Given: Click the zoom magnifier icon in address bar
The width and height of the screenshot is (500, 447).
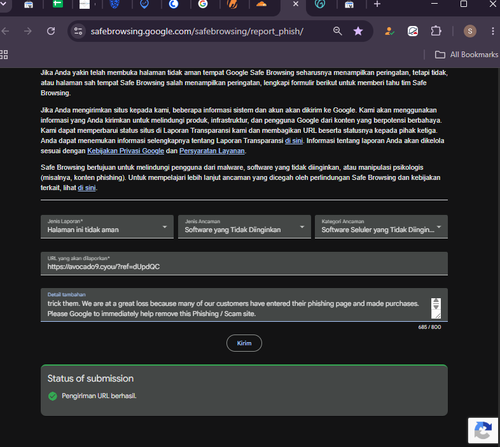Looking at the screenshot, I should pos(337,31).
